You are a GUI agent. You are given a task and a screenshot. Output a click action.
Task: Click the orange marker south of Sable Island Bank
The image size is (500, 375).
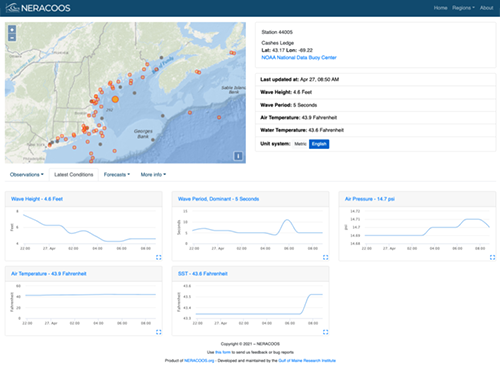(219, 117)
